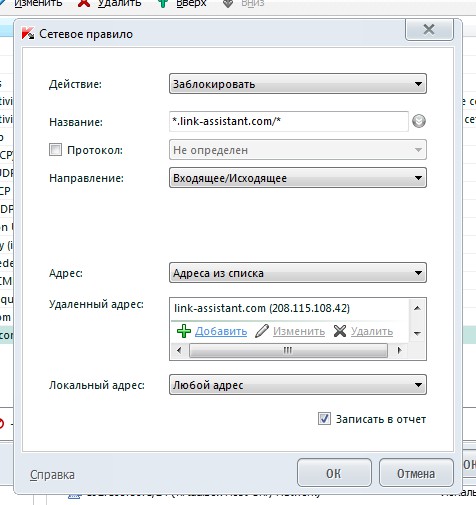
Task: Click the Kaspersky logo in the title bar
Action: (x=28, y=34)
